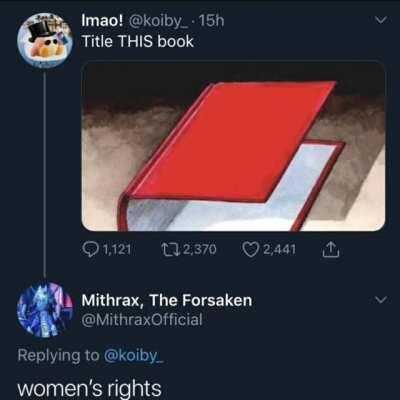Select the tweet text Title THIS book

click(x=137, y=42)
